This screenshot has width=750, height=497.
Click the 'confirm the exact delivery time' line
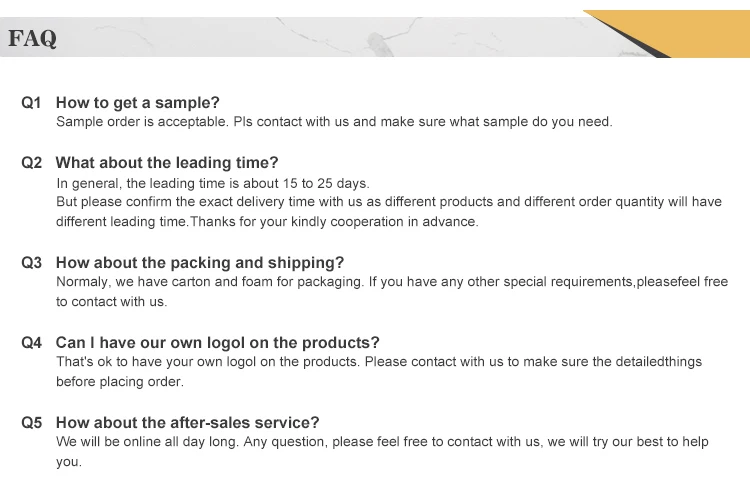coord(388,202)
